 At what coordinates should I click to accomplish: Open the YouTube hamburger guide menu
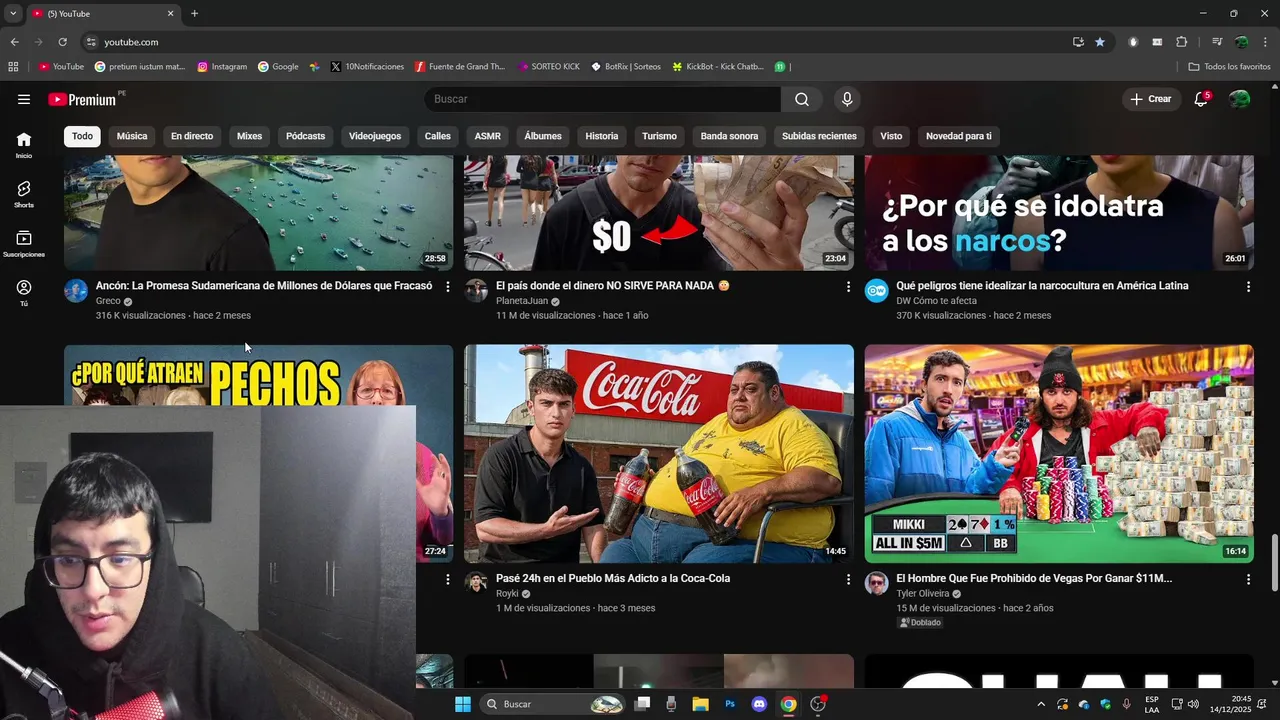click(x=24, y=99)
